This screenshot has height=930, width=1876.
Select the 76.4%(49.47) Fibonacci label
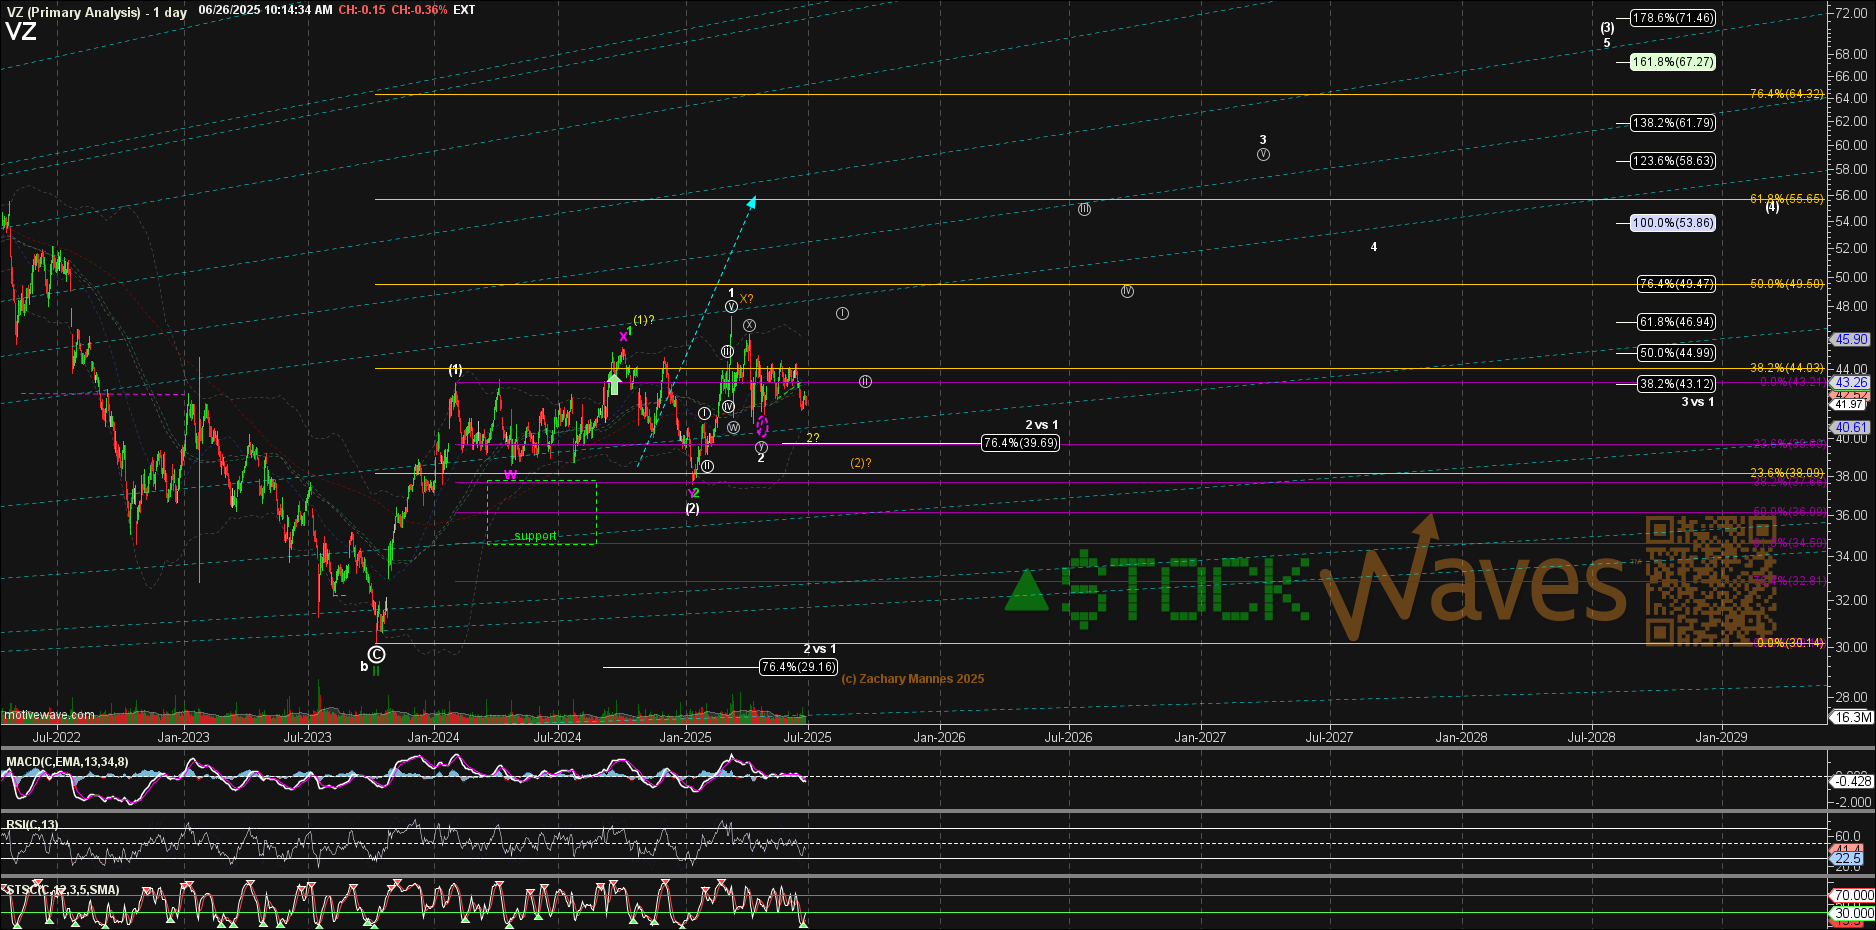click(1676, 284)
